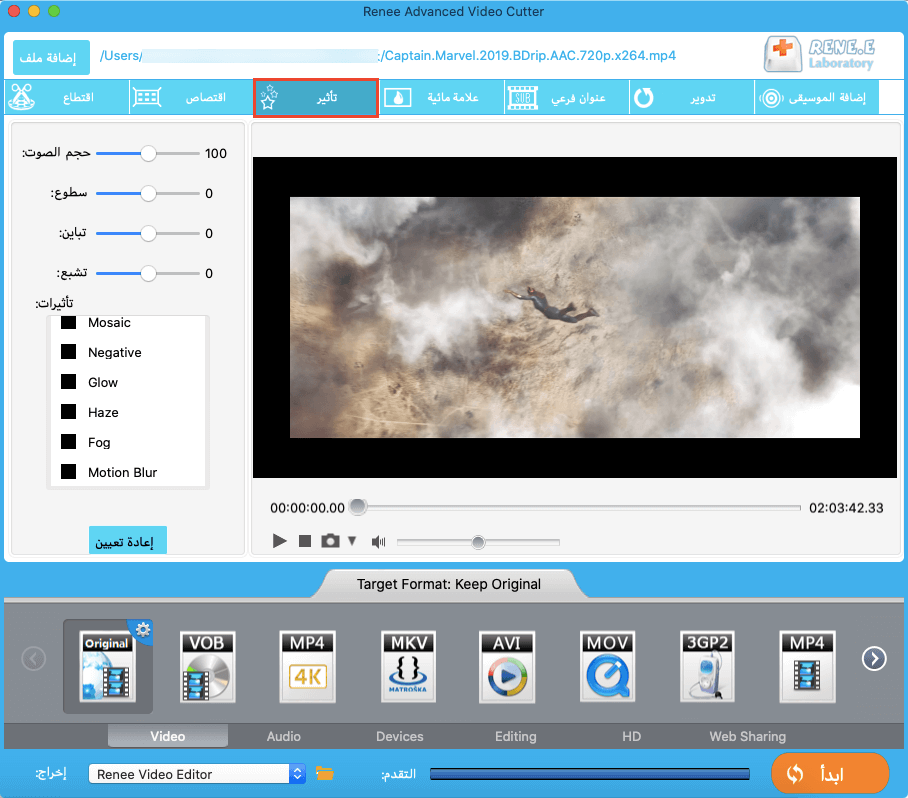Click the current time 00:00:00.00
Screen dimensions: 908x798
click(307, 508)
